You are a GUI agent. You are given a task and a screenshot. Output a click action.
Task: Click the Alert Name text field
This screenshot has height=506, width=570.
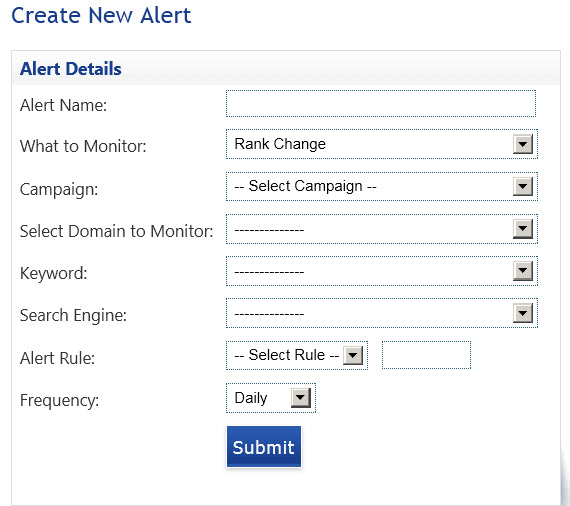[381, 104]
